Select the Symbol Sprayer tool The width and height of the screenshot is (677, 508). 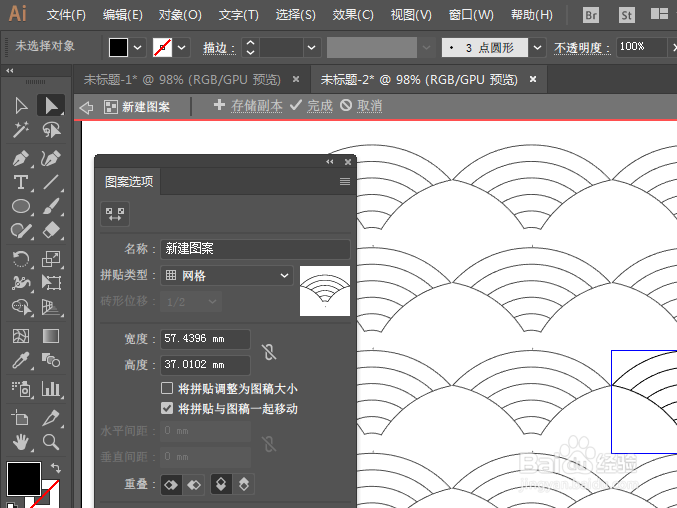21,389
